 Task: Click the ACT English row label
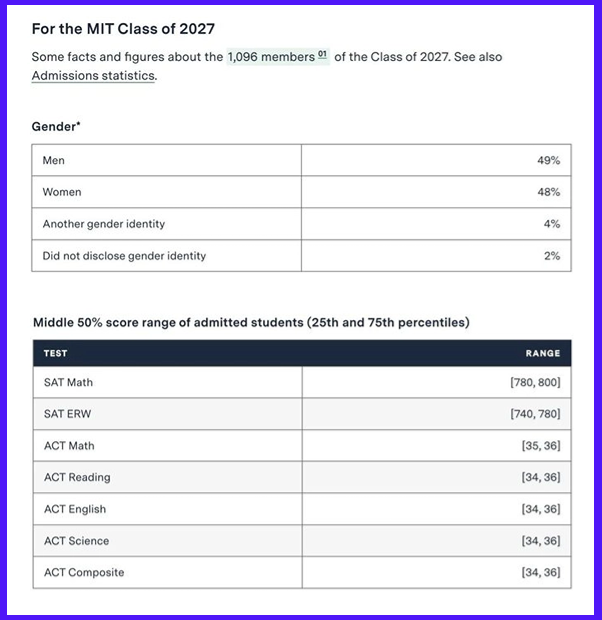(75, 509)
